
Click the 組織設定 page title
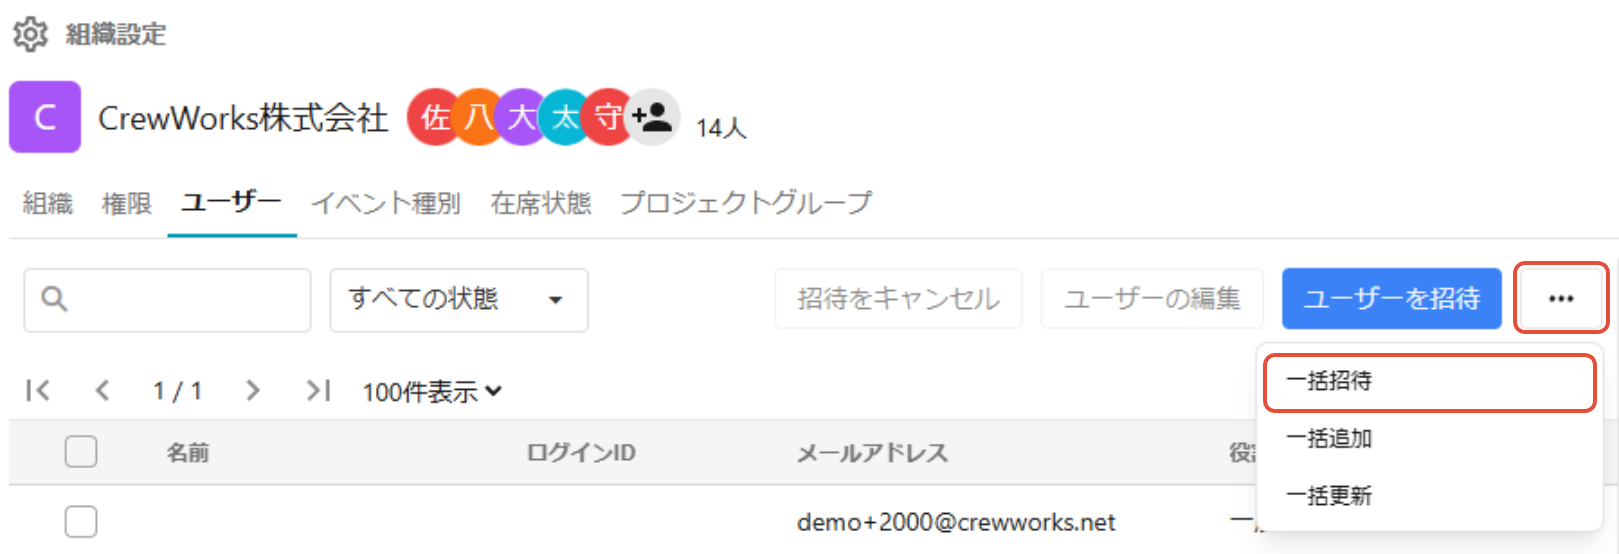pos(116,35)
